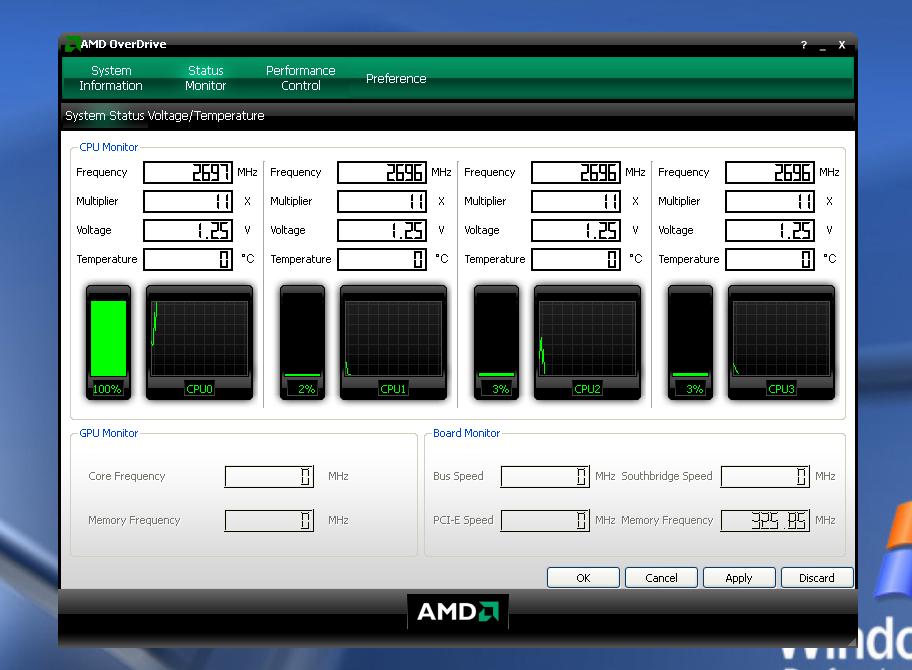This screenshot has width=912, height=670.
Task: Open the System Information tab
Action: tap(111, 78)
